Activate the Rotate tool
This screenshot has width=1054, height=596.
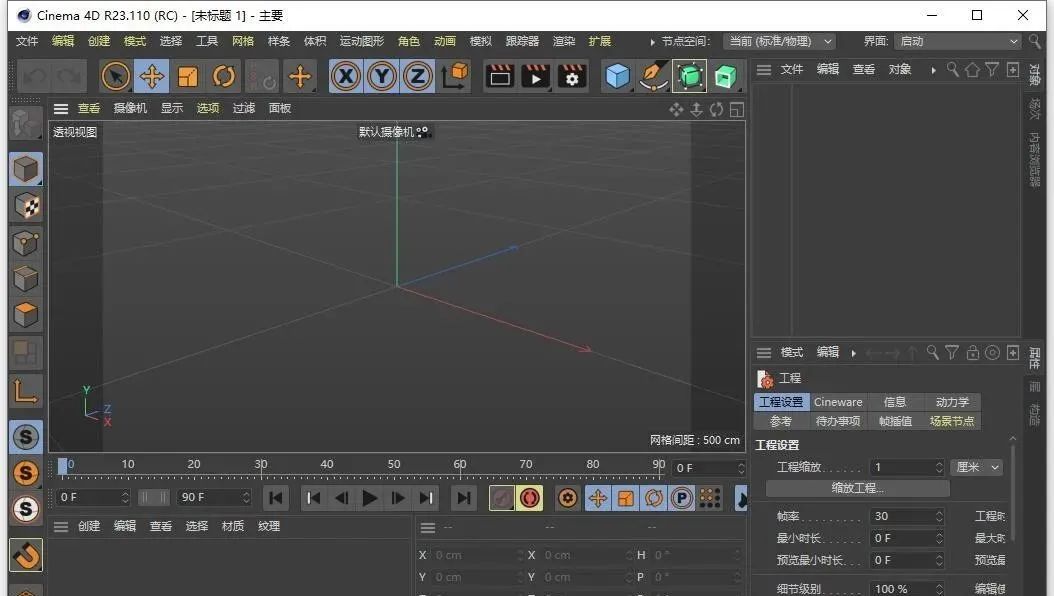[224, 77]
